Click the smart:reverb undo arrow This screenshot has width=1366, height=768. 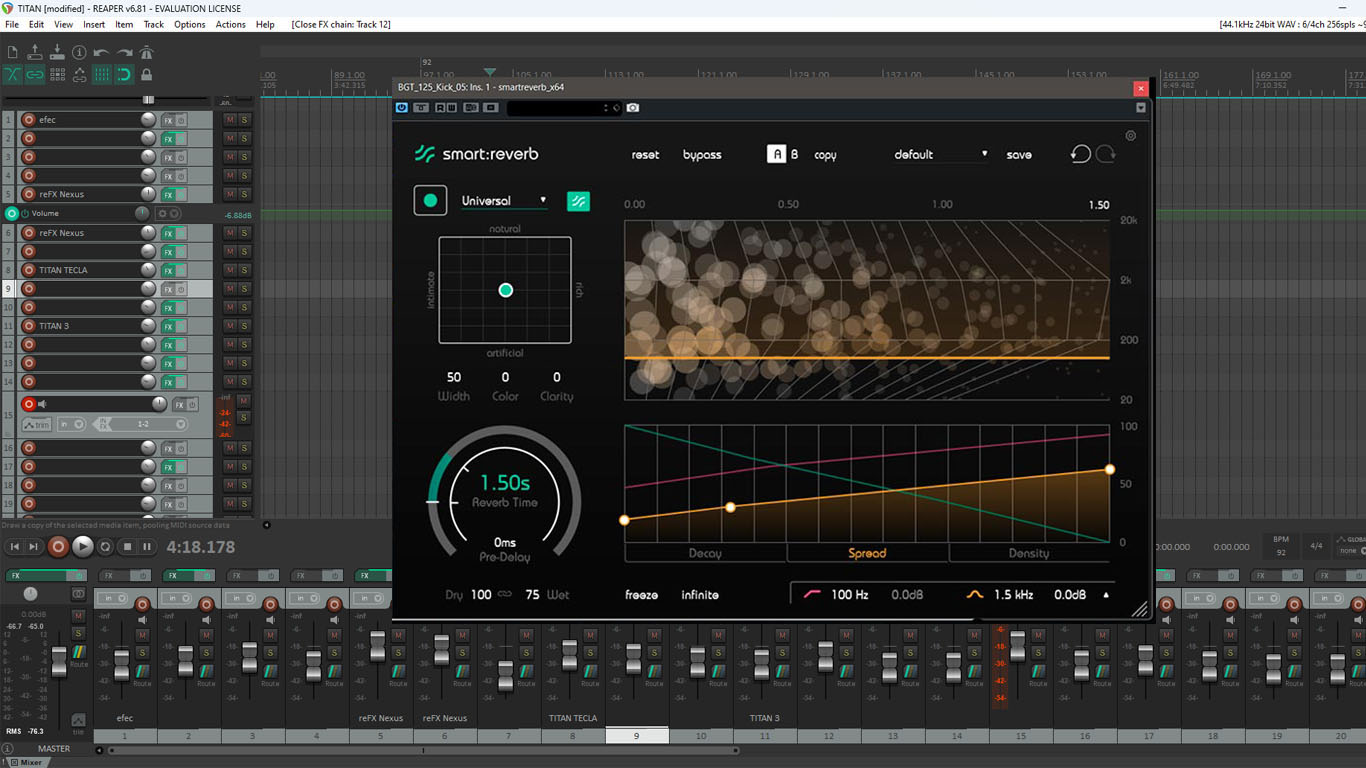click(1081, 154)
